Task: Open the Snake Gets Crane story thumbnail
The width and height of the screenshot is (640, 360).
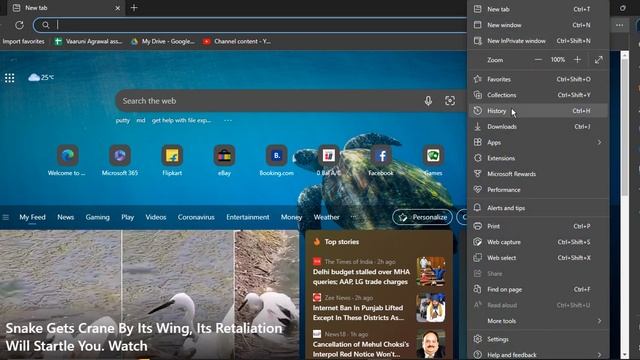Action: point(149,295)
